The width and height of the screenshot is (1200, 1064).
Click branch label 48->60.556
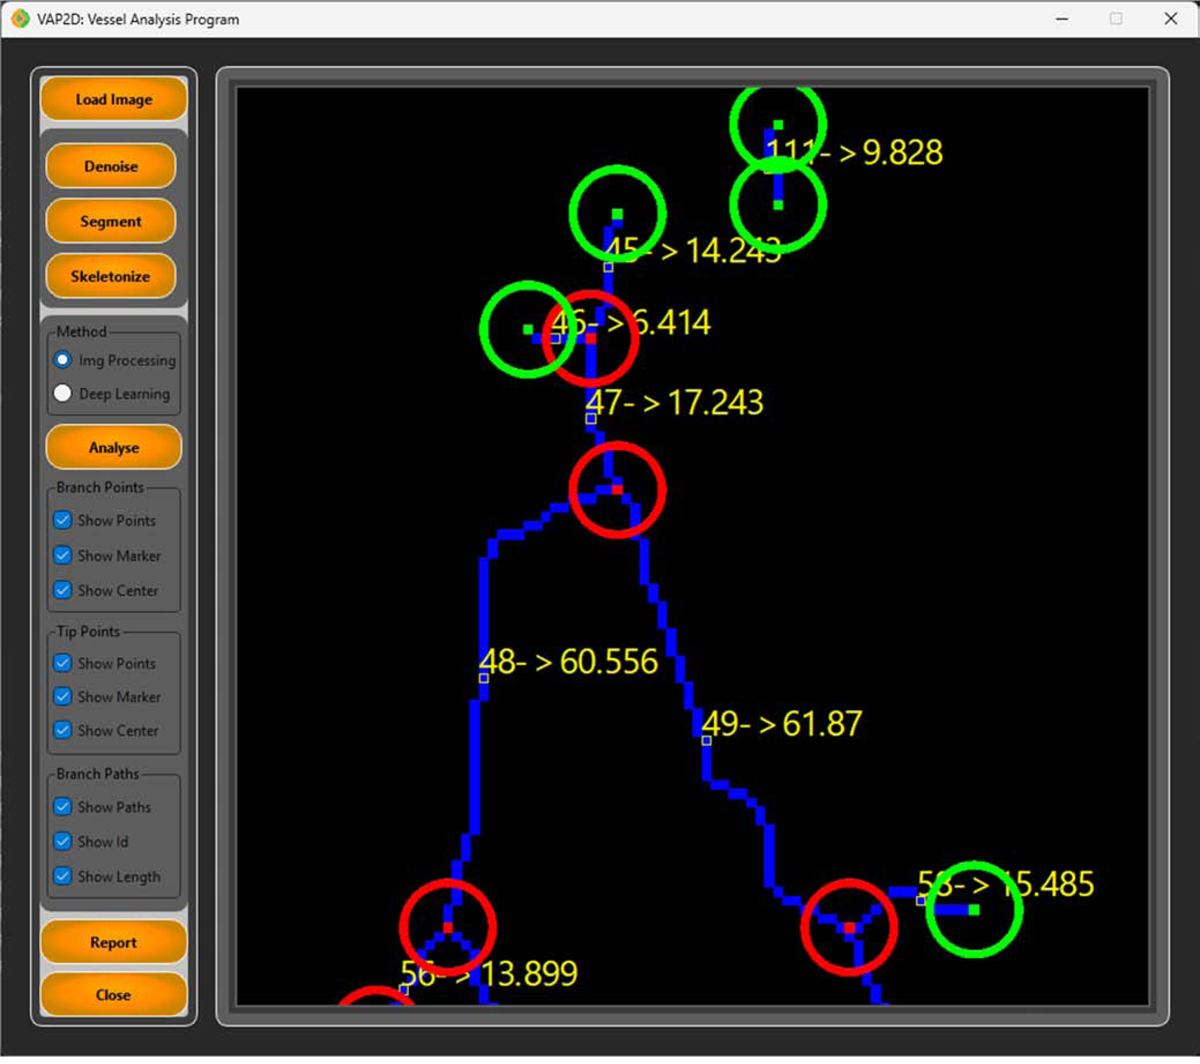[x=569, y=662]
